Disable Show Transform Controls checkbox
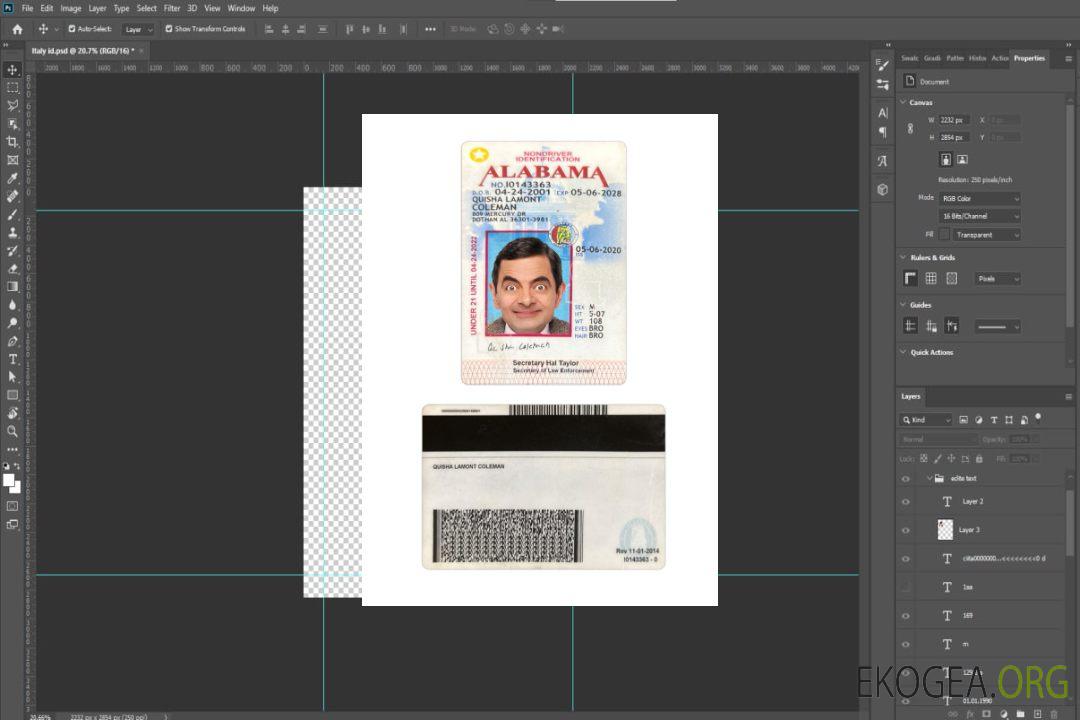 pos(169,29)
